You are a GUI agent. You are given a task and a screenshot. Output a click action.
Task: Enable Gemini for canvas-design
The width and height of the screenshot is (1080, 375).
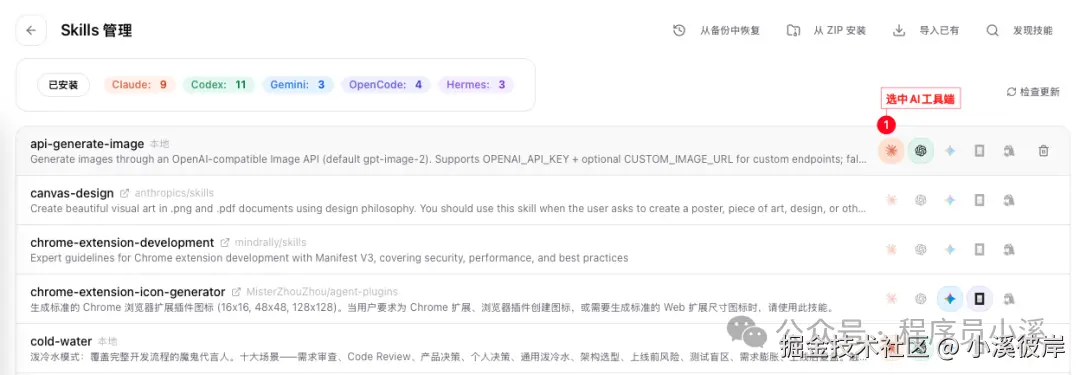tap(950, 200)
